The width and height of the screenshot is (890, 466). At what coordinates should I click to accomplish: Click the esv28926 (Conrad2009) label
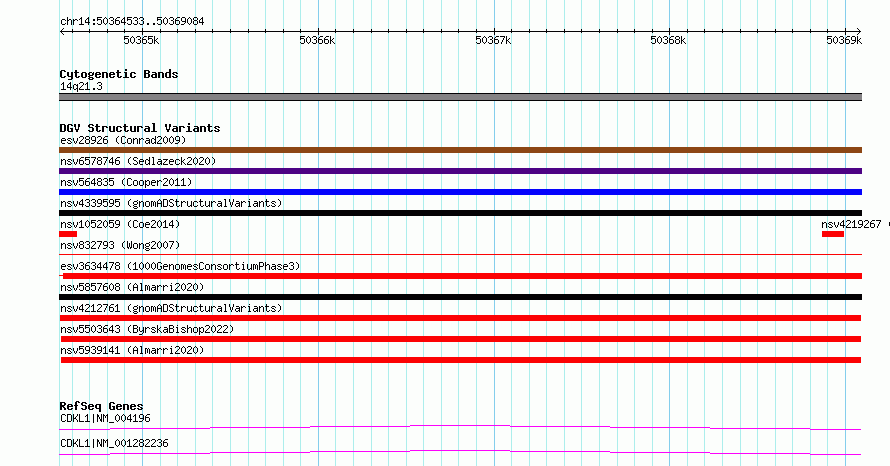(x=123, y=140)
